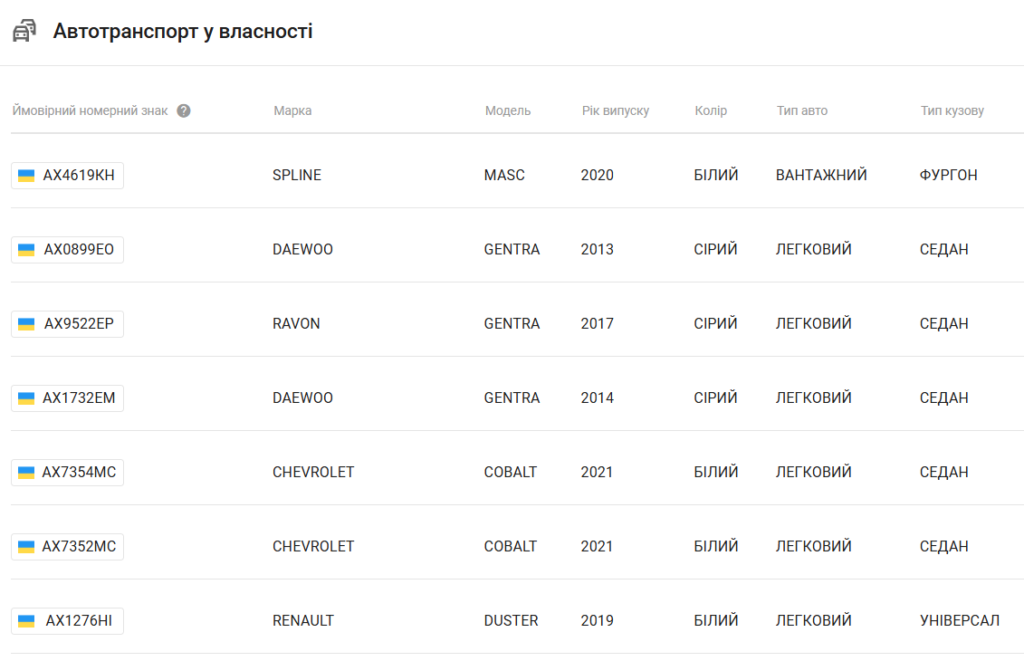Select the SPLINE make cell

pos(296,175)
